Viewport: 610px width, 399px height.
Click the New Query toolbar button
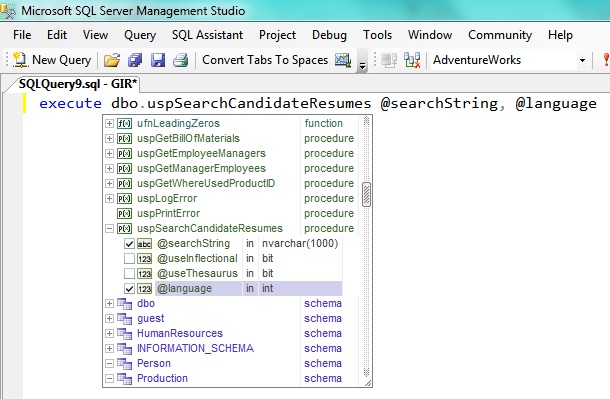(x=52, y=60)
